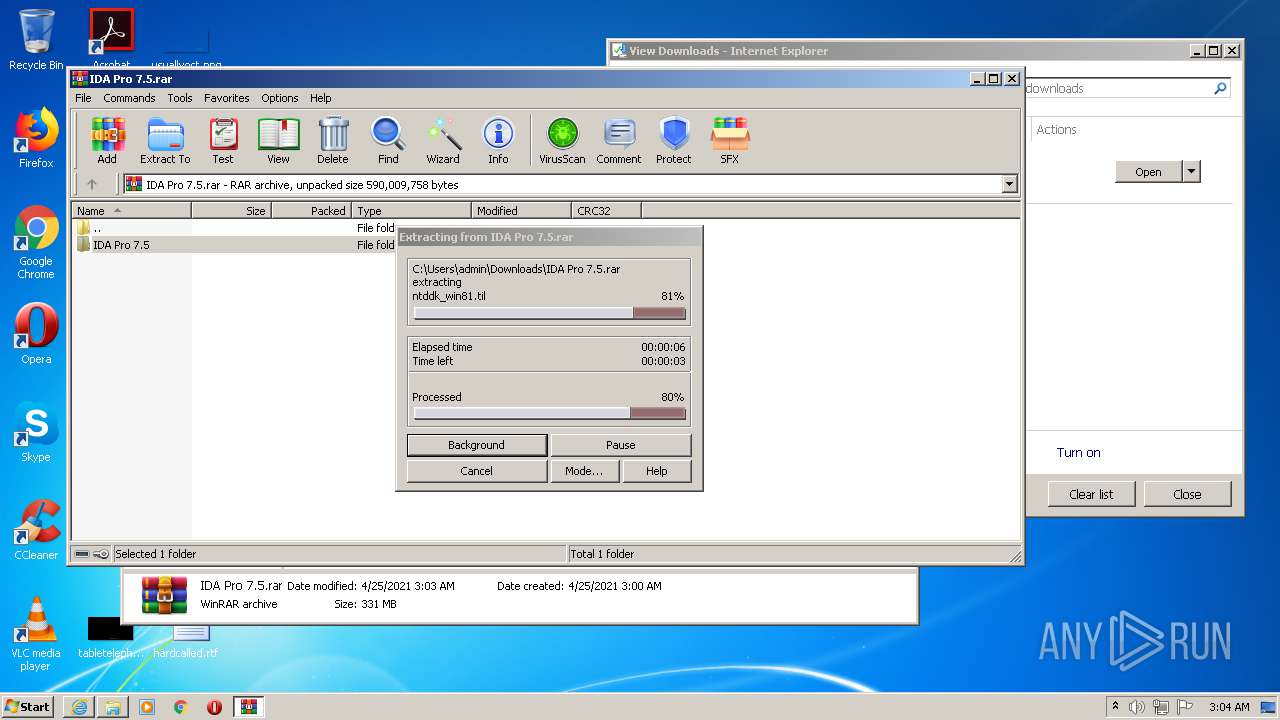
Task: Open Opera desktop shortcut
Action: coord(36,334)
